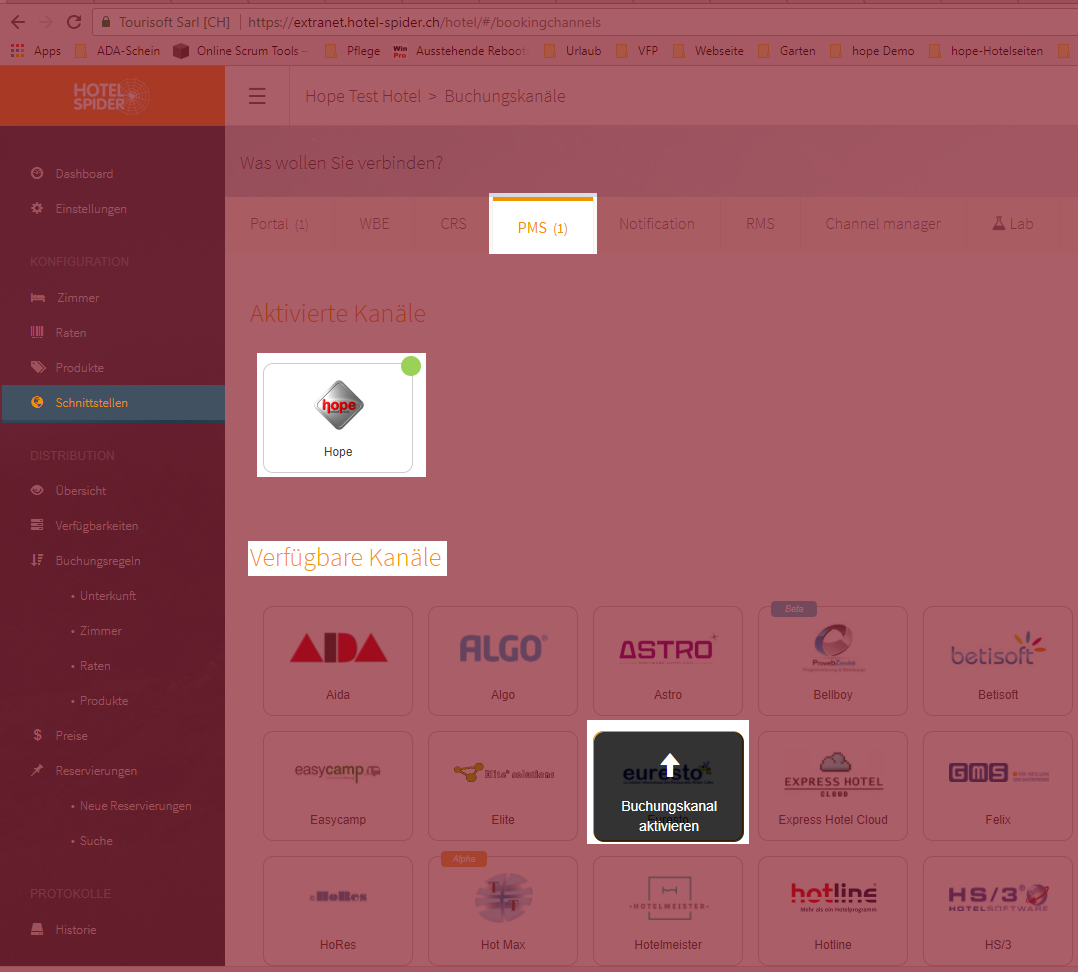Open the ADA-Schein bookmark
Image resolution: width=1078 pixels, height=972 pixels.
(x=118, y=51)
